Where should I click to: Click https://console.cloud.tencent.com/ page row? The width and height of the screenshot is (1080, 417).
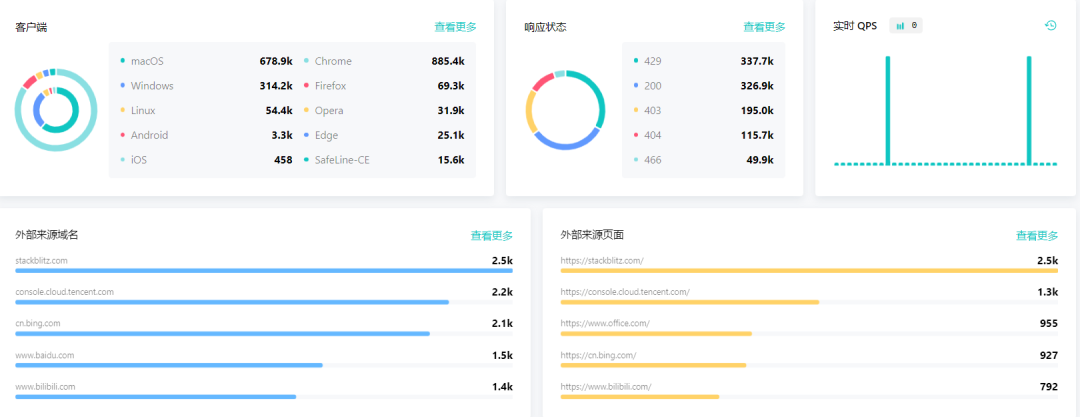809,297
